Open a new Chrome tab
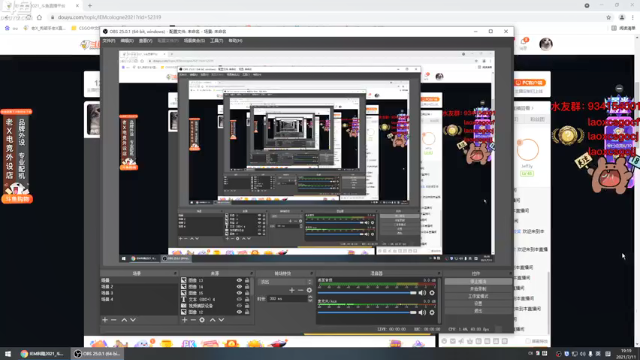The image size is (640, 360). (x=90, y=6)
